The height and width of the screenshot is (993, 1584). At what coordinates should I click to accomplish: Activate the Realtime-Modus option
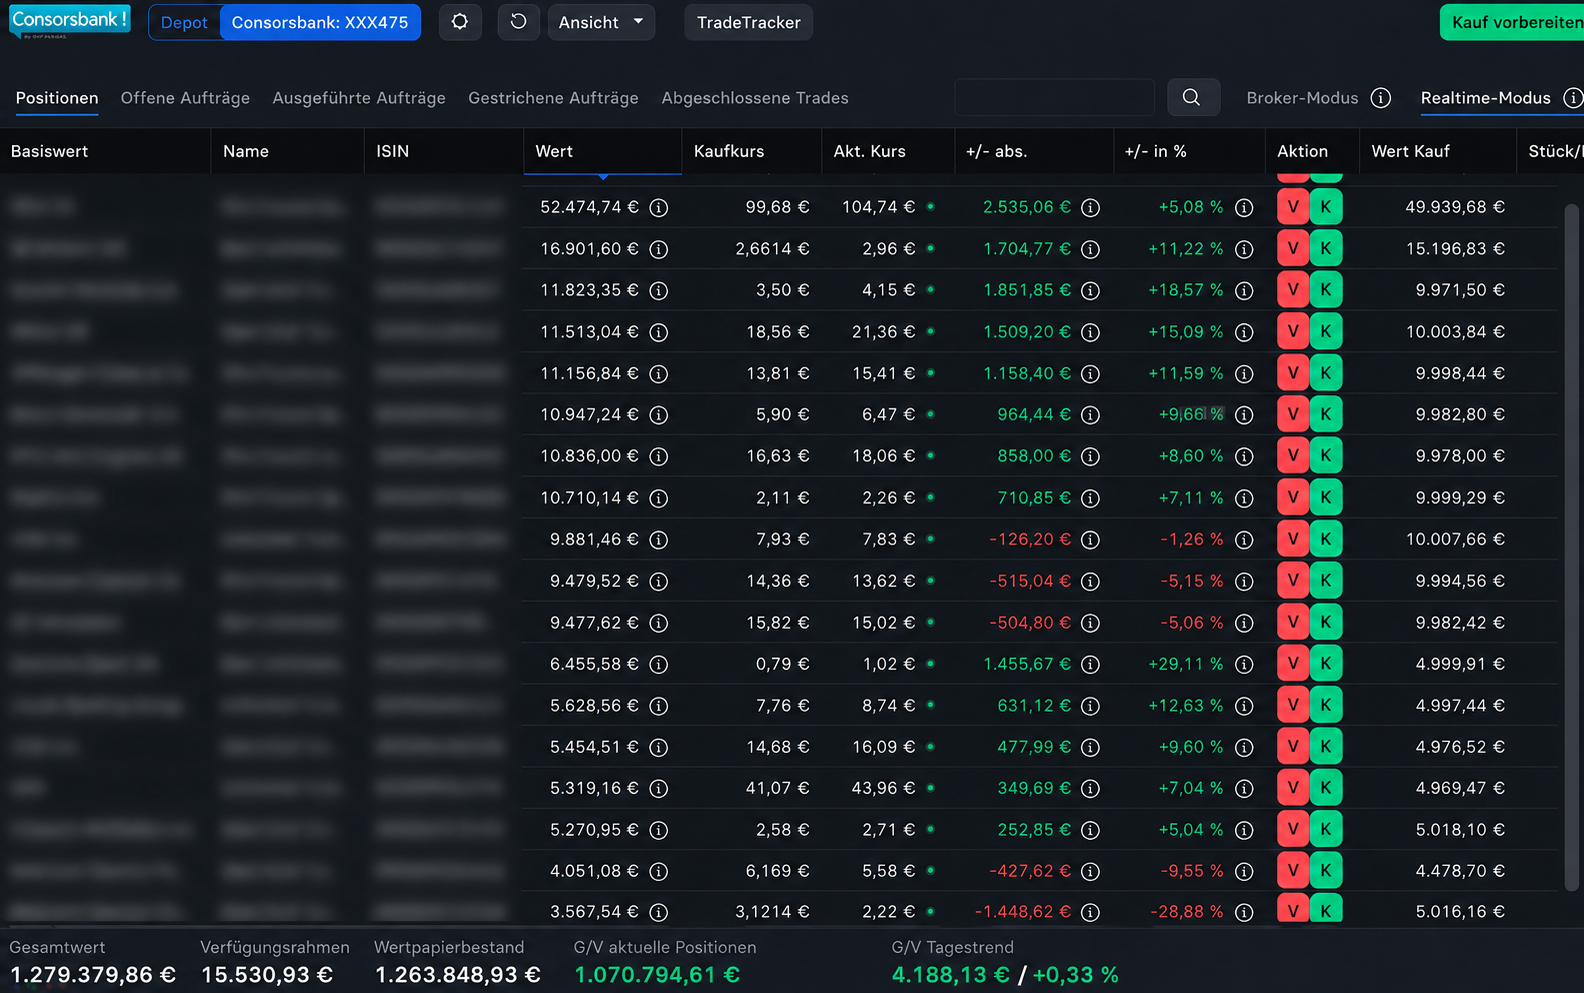[1486, 98]
